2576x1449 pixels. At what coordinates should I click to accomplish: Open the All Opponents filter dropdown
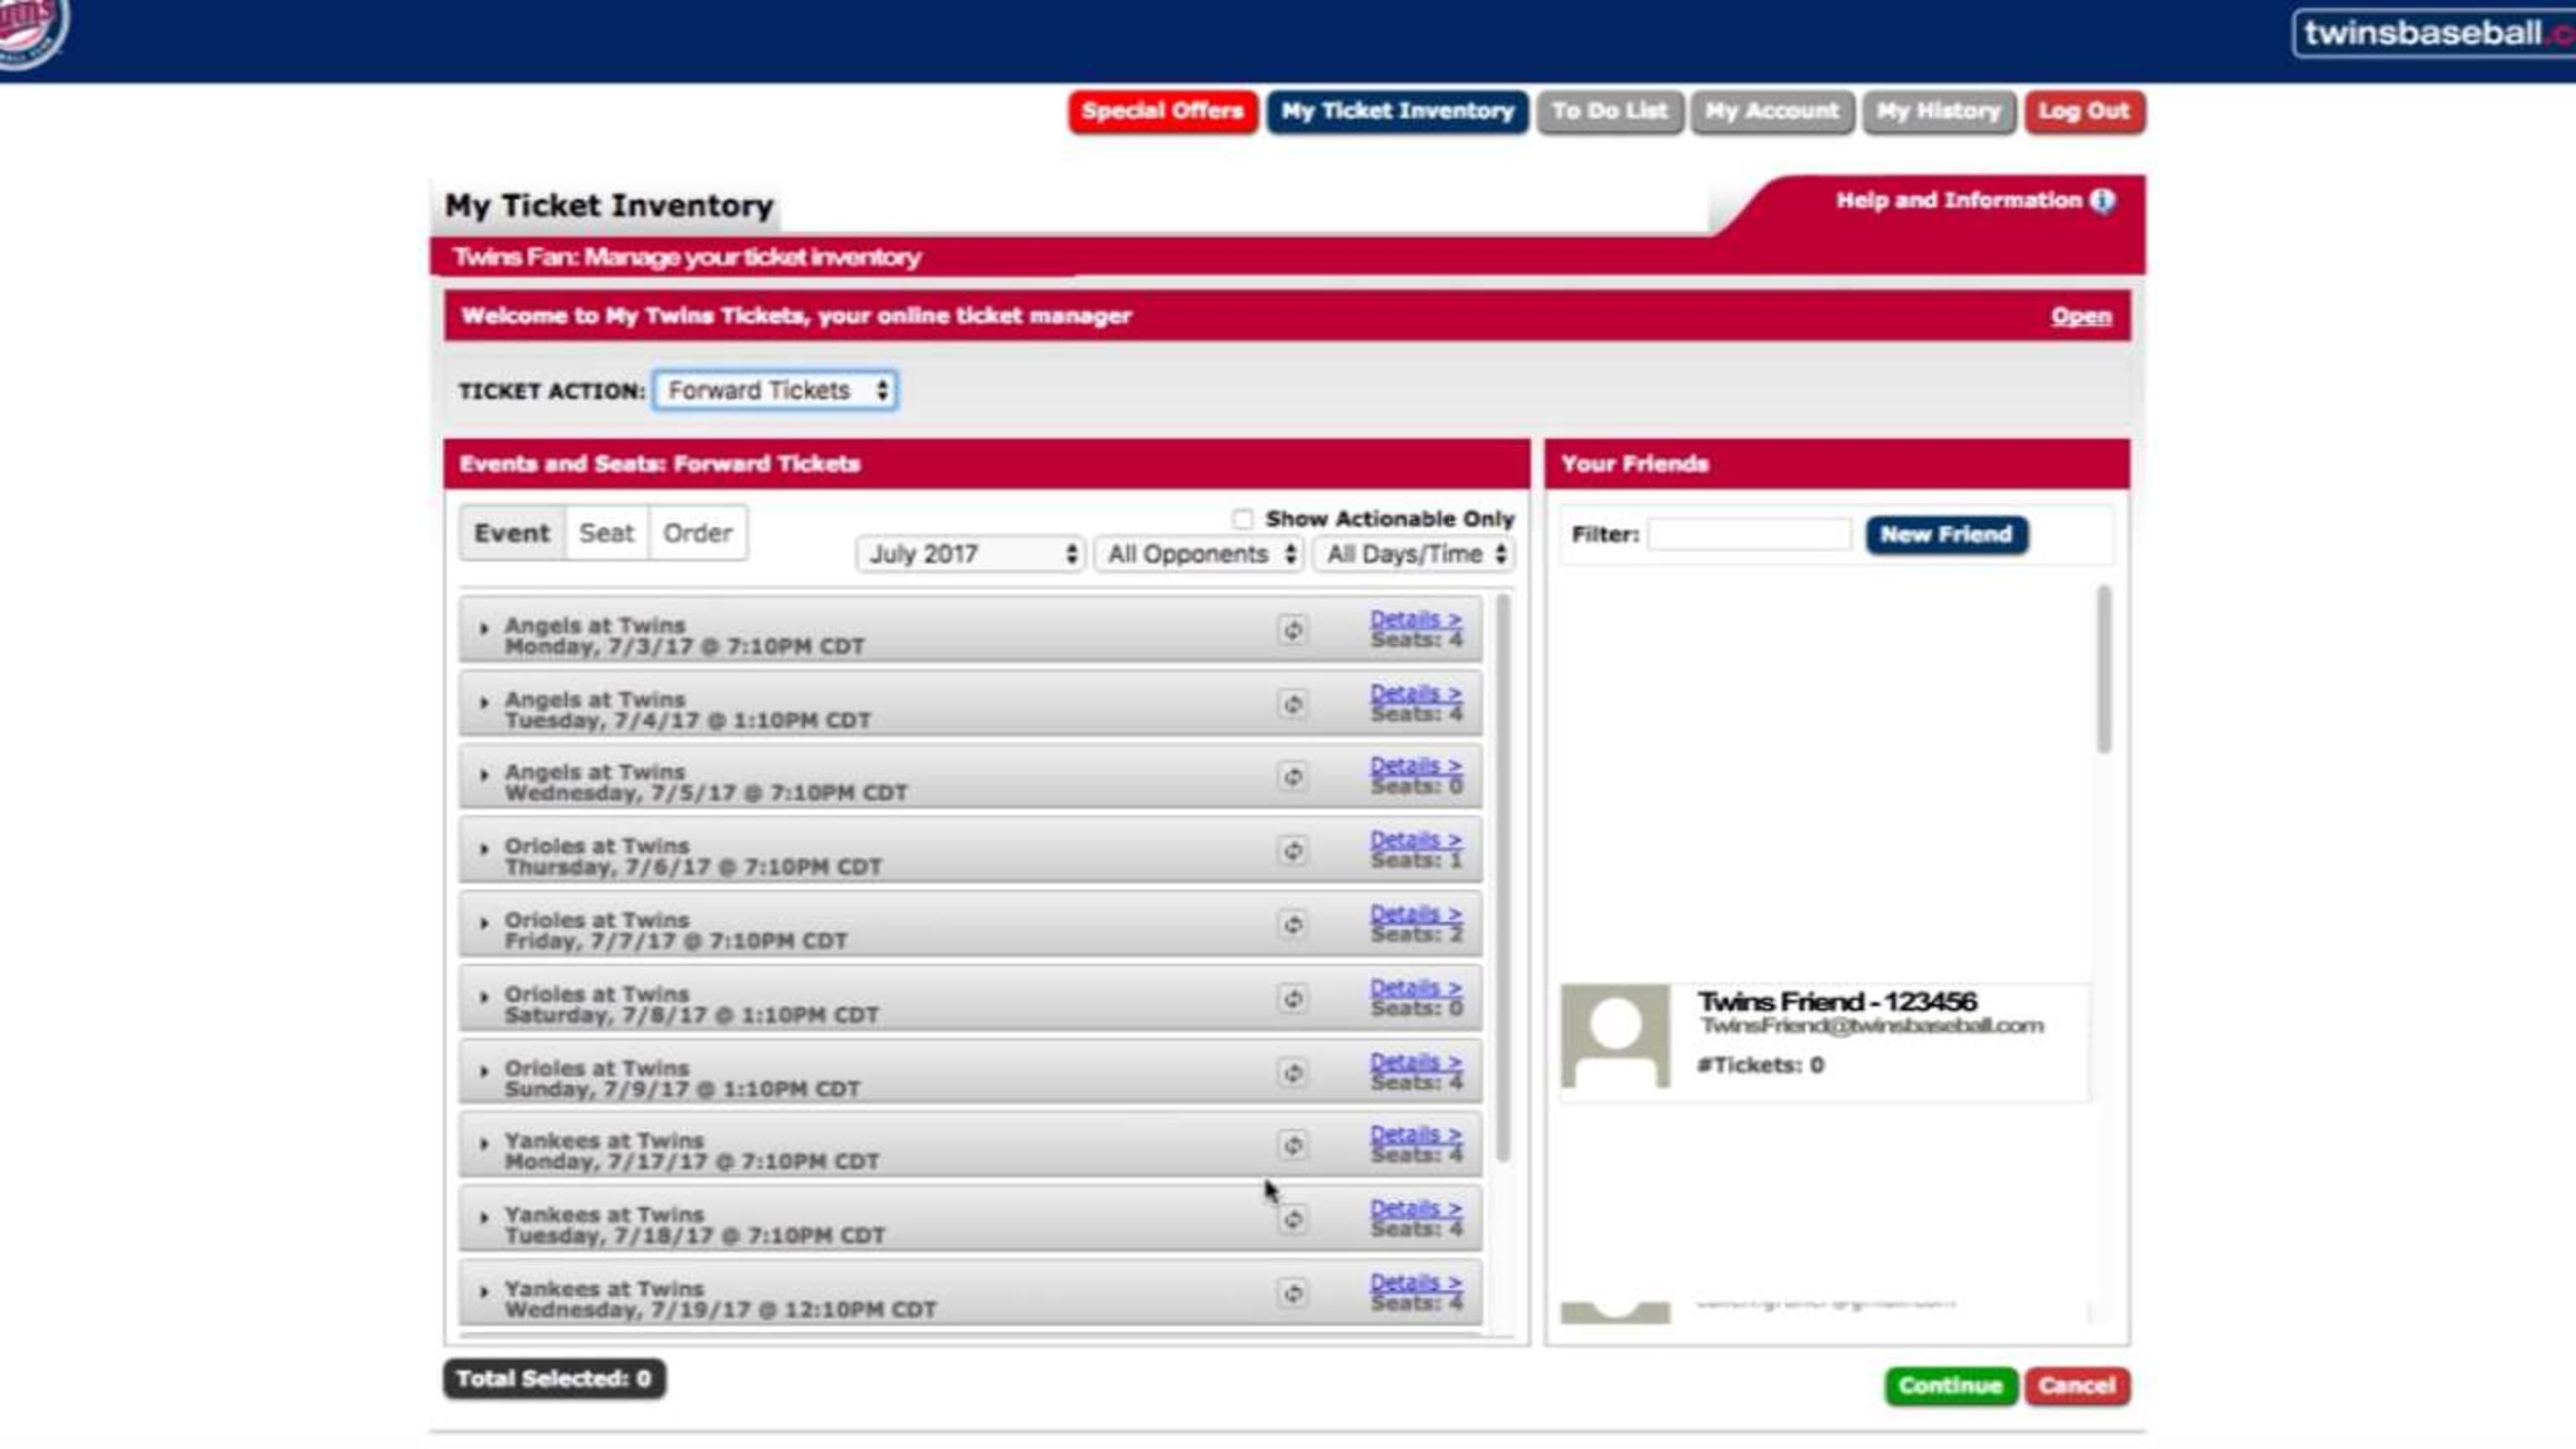click(1198, 554)
